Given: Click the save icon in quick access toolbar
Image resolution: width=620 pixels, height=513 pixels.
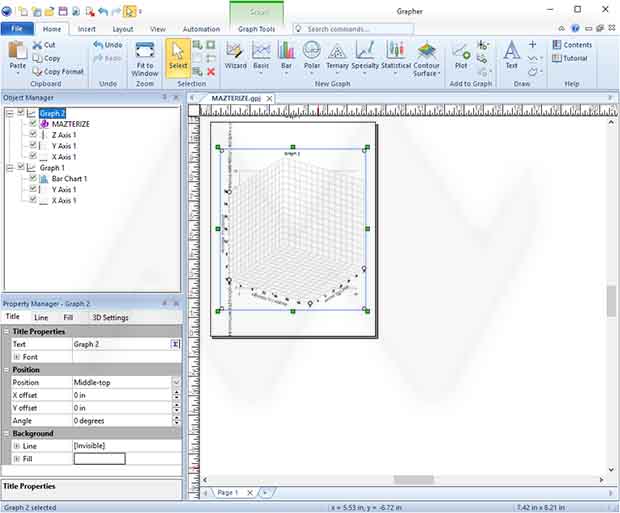Looking at the screenshot, I should [x=63, y=11].
